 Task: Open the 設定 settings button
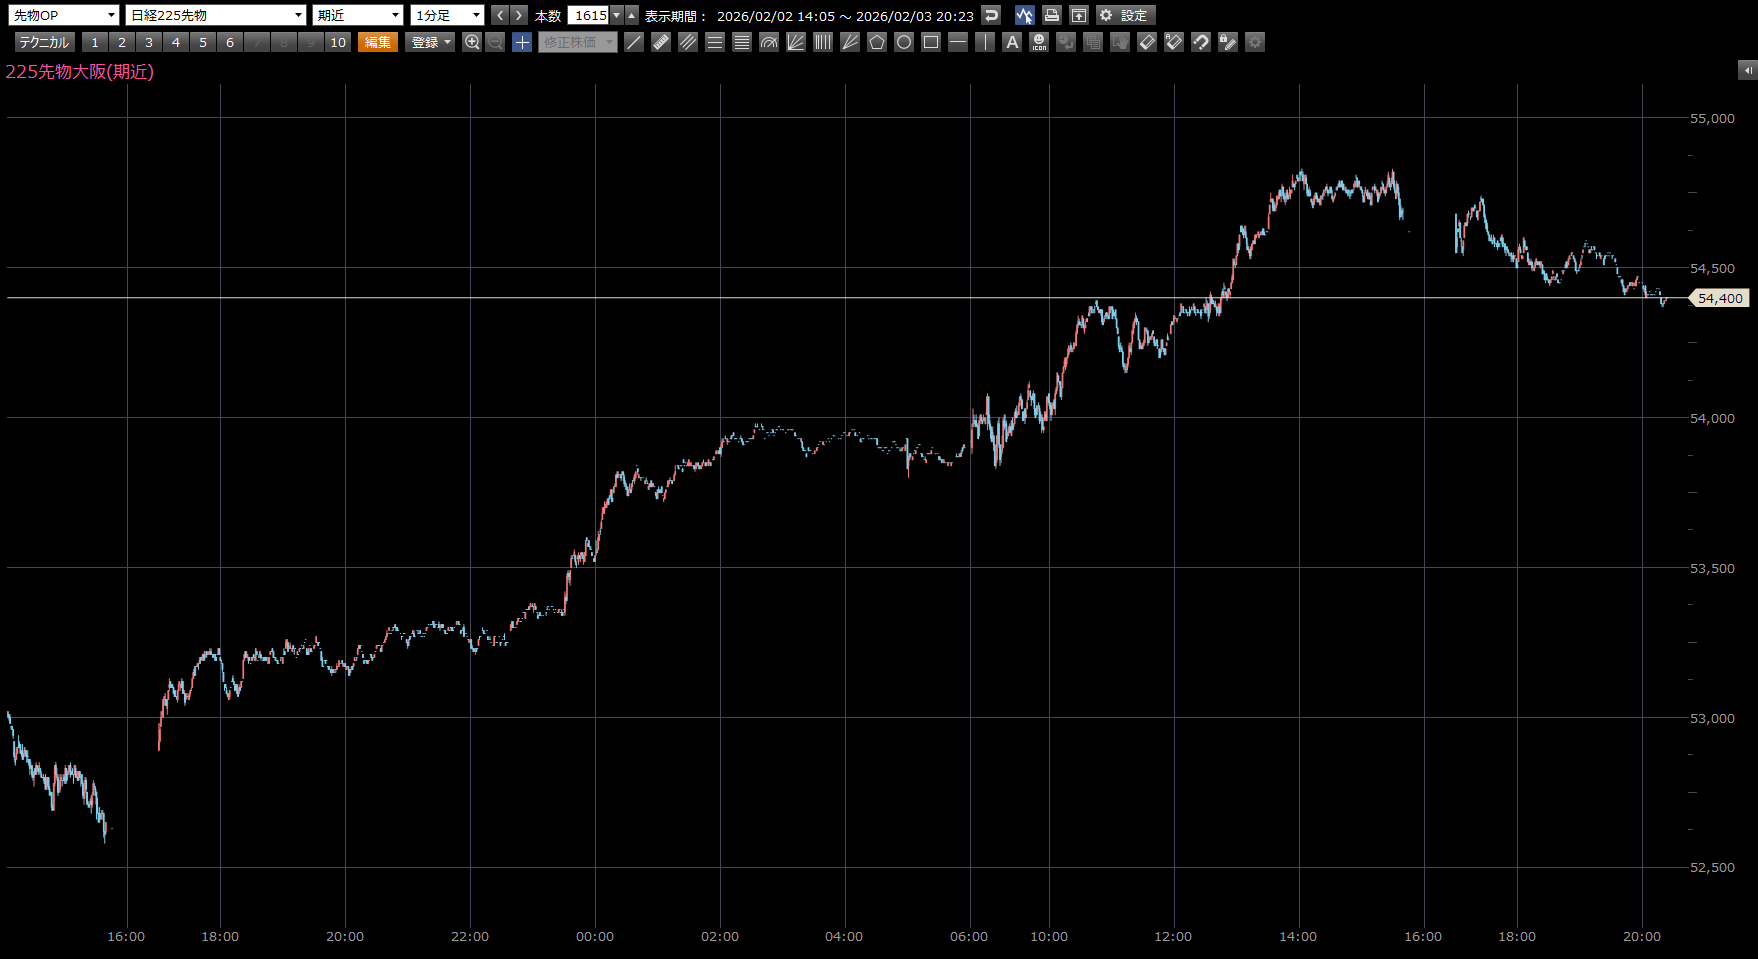tap(1125, 15)
